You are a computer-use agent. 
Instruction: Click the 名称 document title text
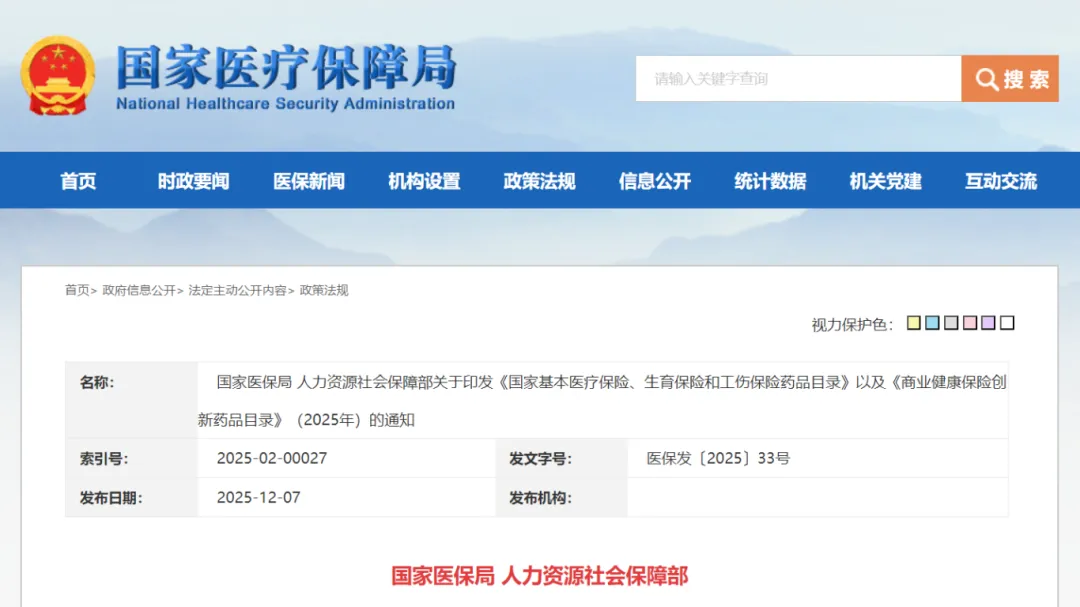[602, 401]
